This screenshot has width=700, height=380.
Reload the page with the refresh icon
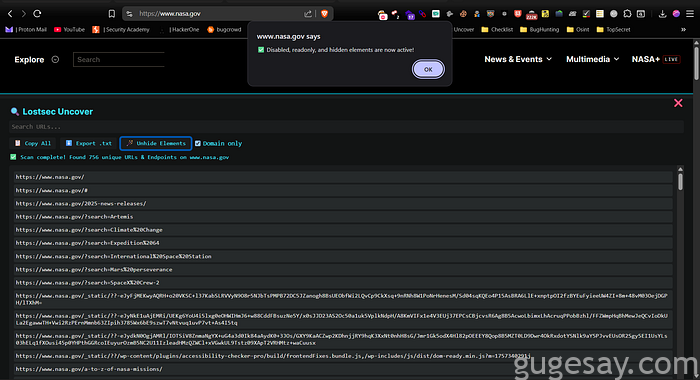coord(38,14)
